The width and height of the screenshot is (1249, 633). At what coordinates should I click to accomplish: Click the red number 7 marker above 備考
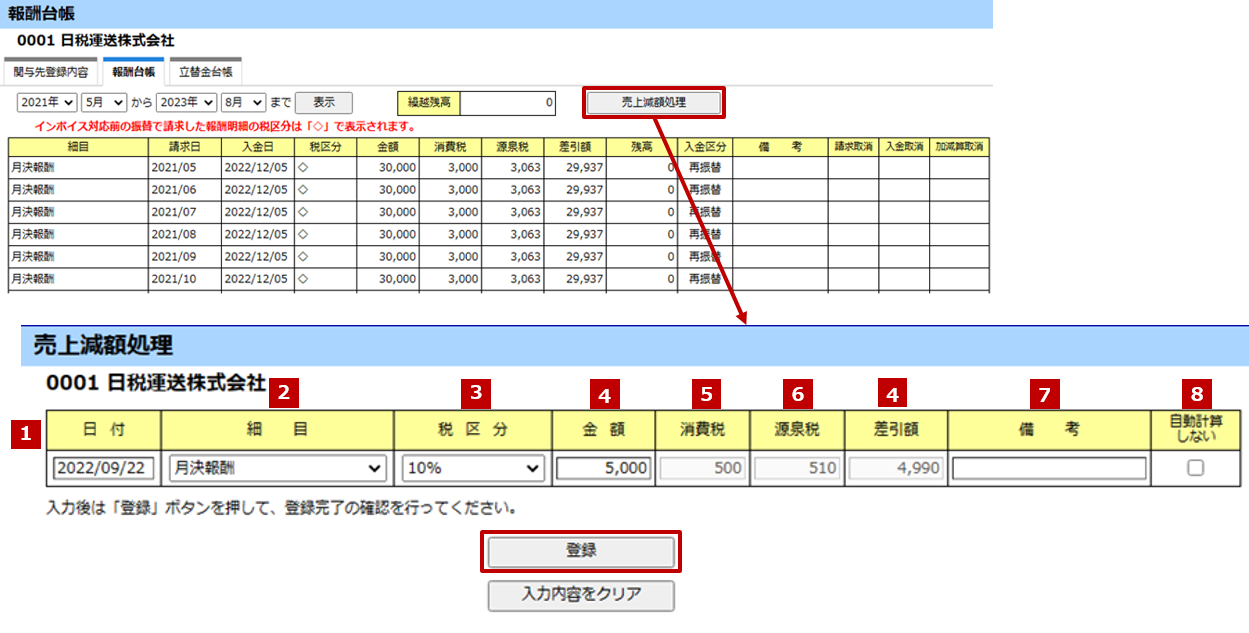click(x=1045, y=394)
